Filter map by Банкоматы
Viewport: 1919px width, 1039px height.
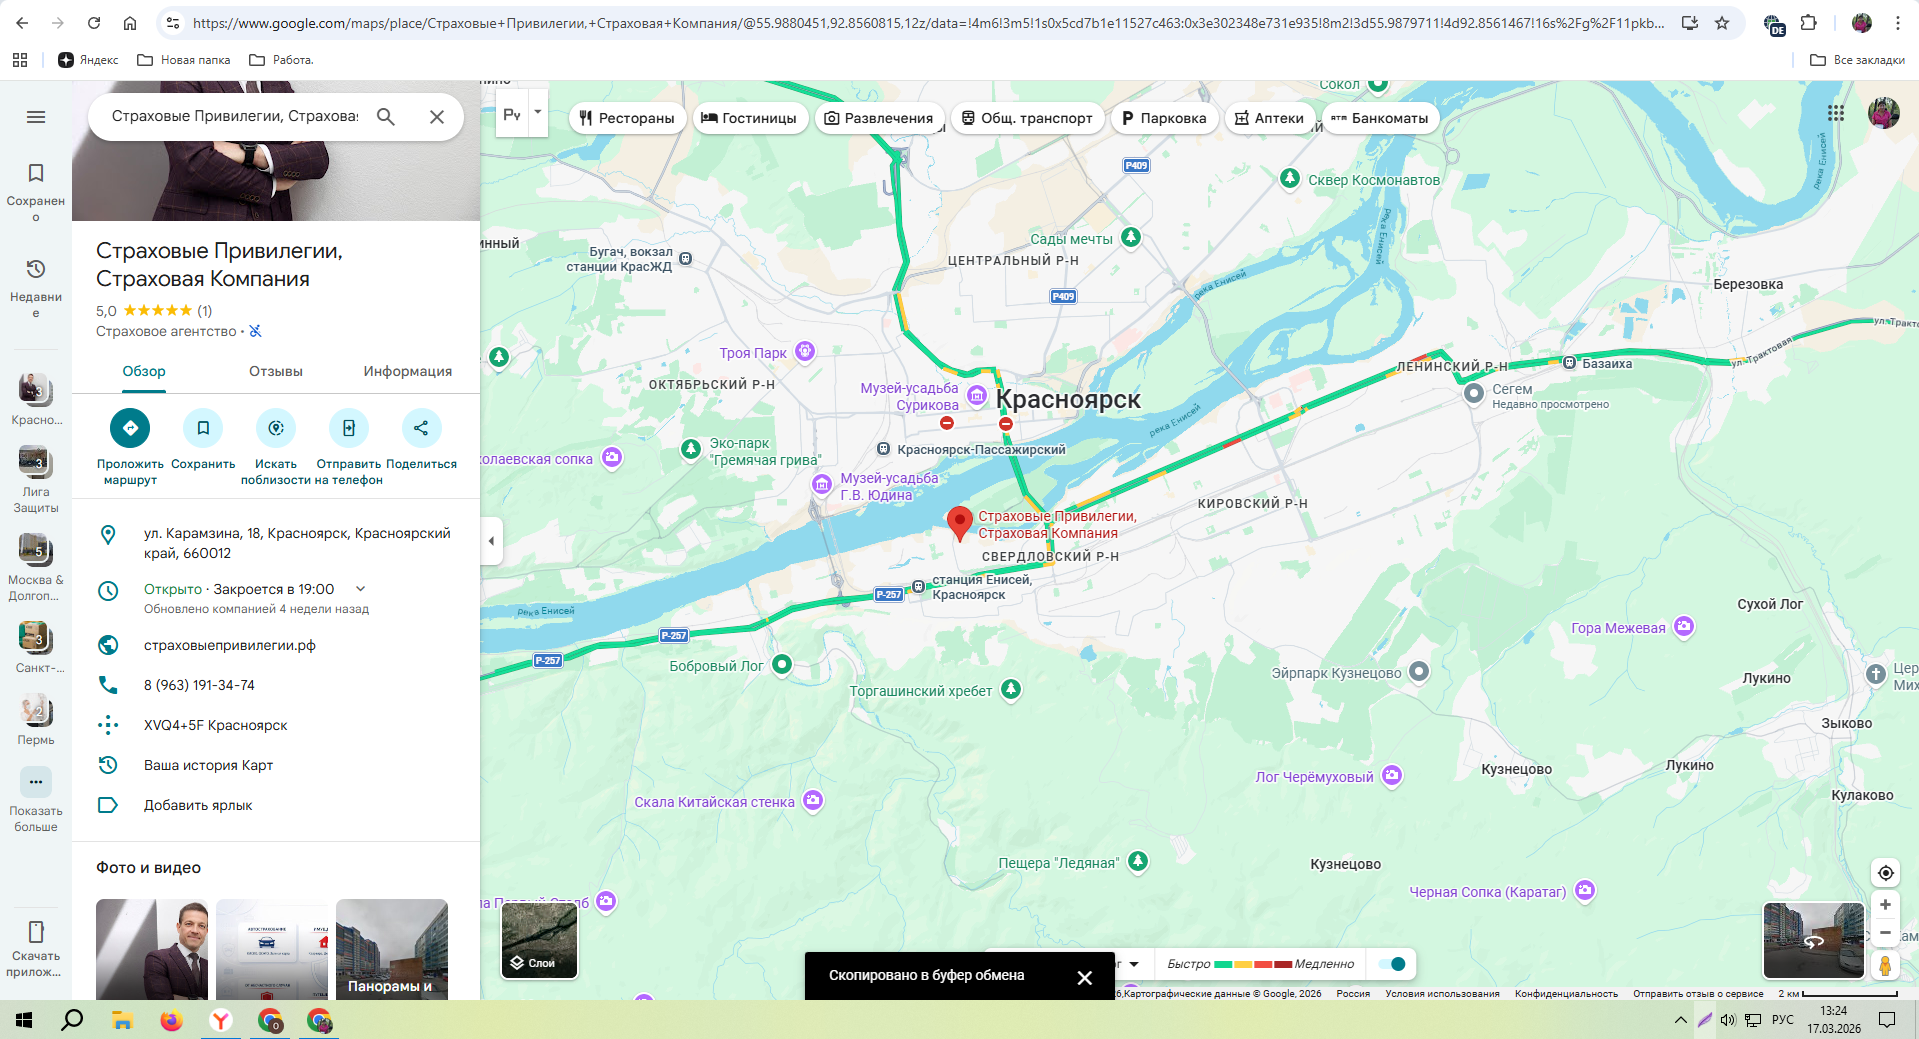pos(1380,118)
